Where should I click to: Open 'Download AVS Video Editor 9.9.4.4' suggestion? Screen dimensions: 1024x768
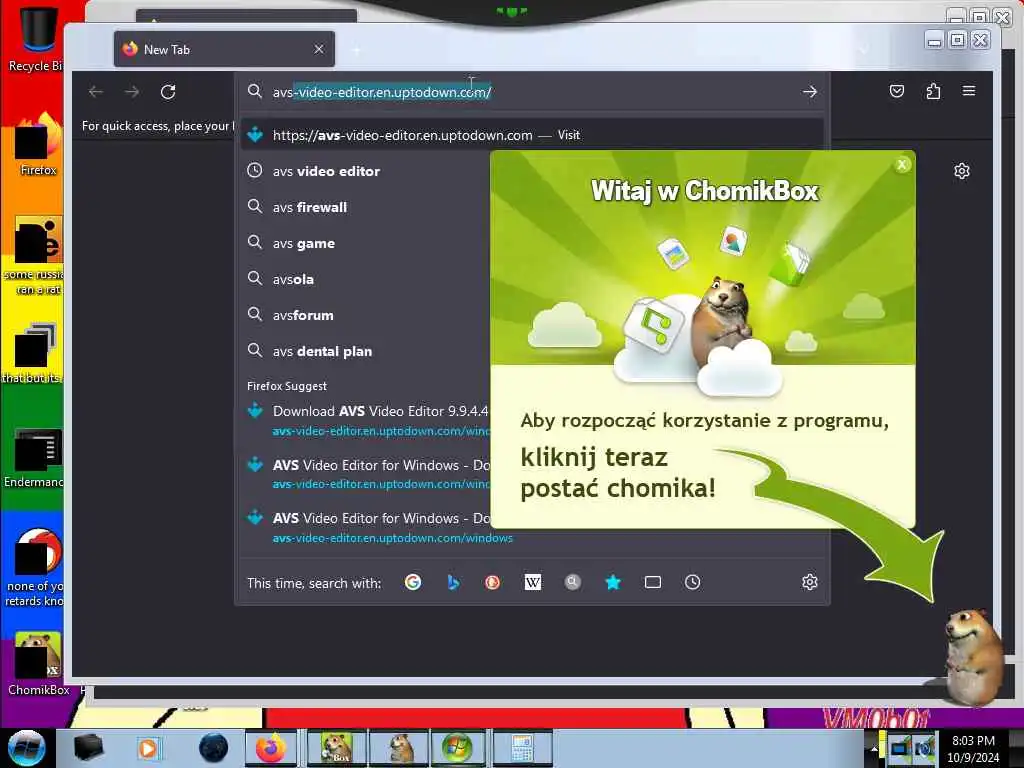(x=366, y=421)
